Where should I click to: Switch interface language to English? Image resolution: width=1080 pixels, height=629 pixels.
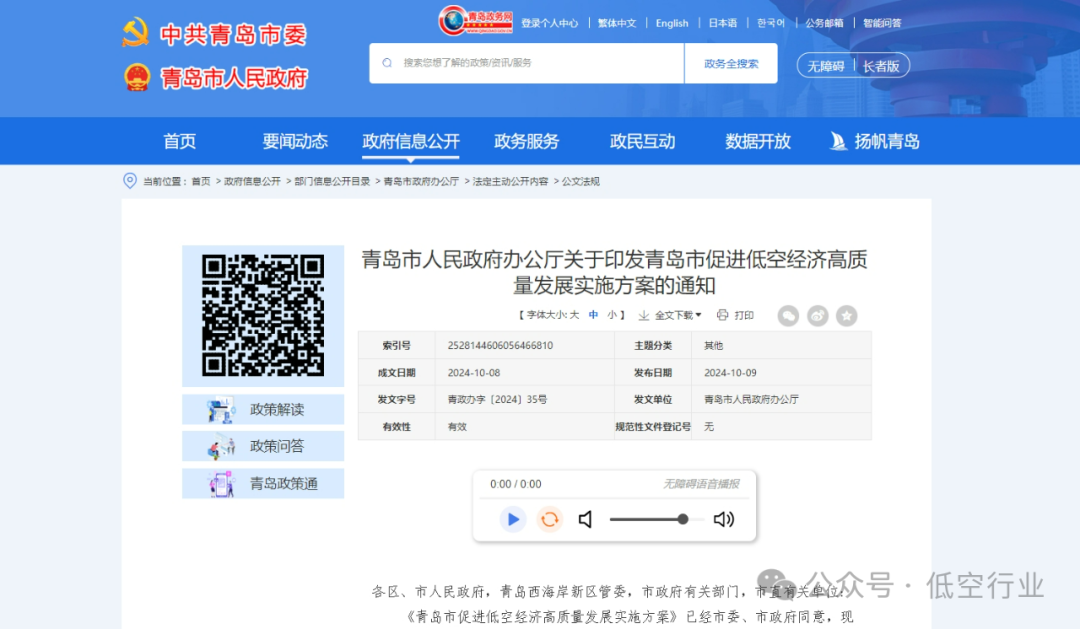[x=672, y=22]
